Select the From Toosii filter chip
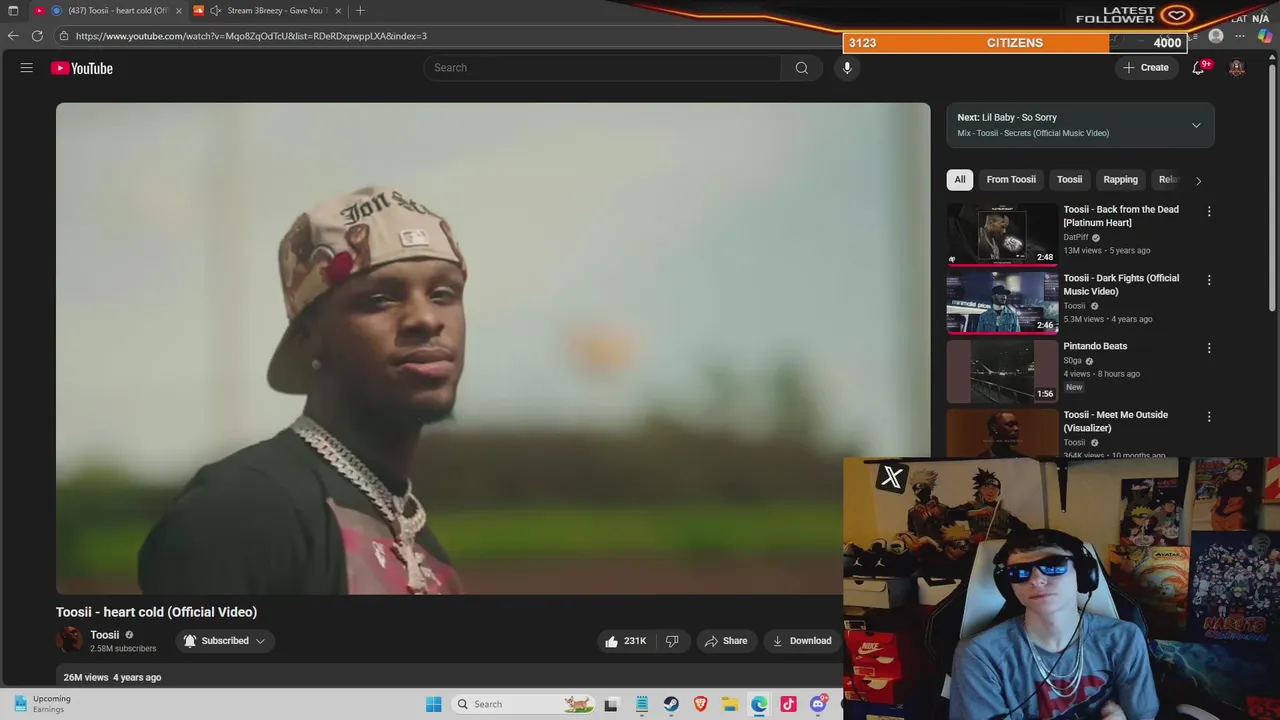The height and width of the screenshot is (720, 1280). (x=1011, y=180)
